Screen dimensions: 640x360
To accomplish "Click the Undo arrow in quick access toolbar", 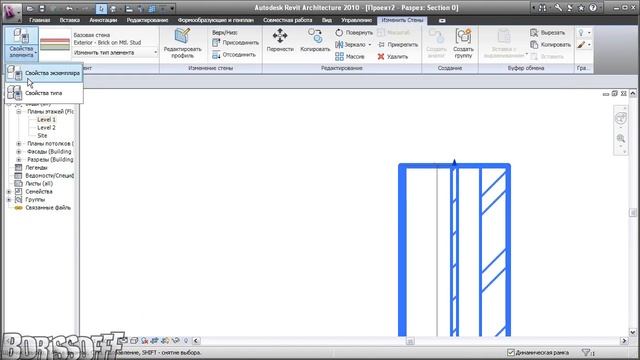I will point(69,8).
